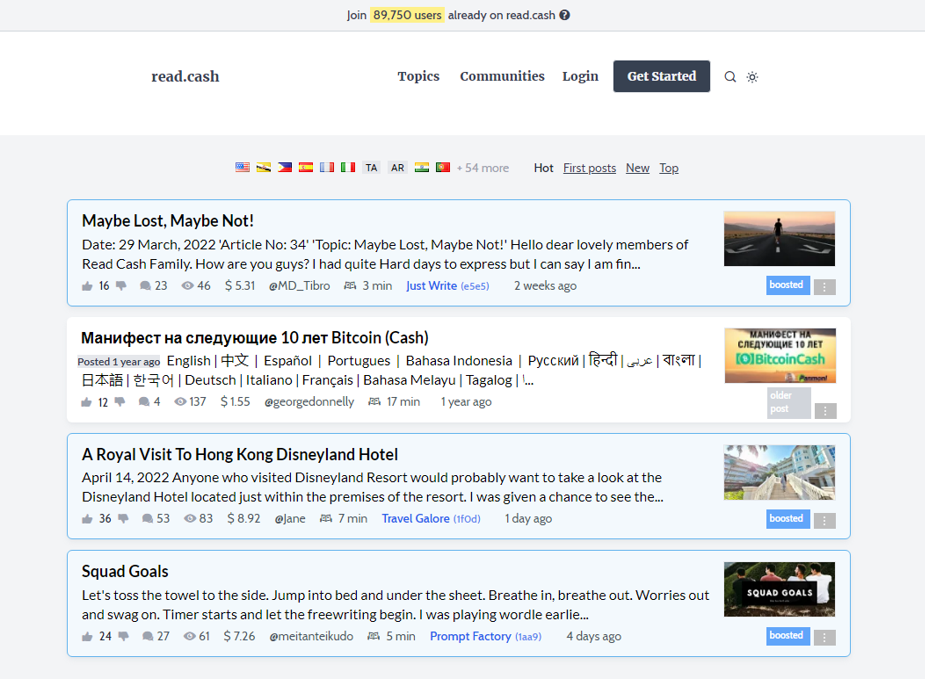The image size is (925, 681).
Task: Select the AR language filter
Action: 398,168
